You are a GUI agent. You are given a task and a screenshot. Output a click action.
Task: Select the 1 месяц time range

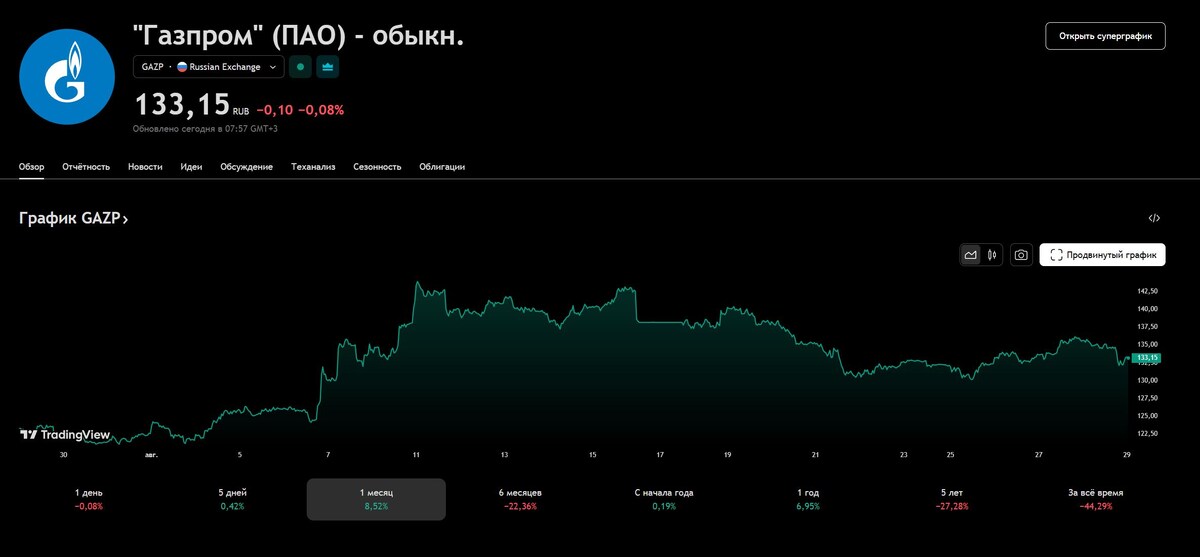click(376, 499)
